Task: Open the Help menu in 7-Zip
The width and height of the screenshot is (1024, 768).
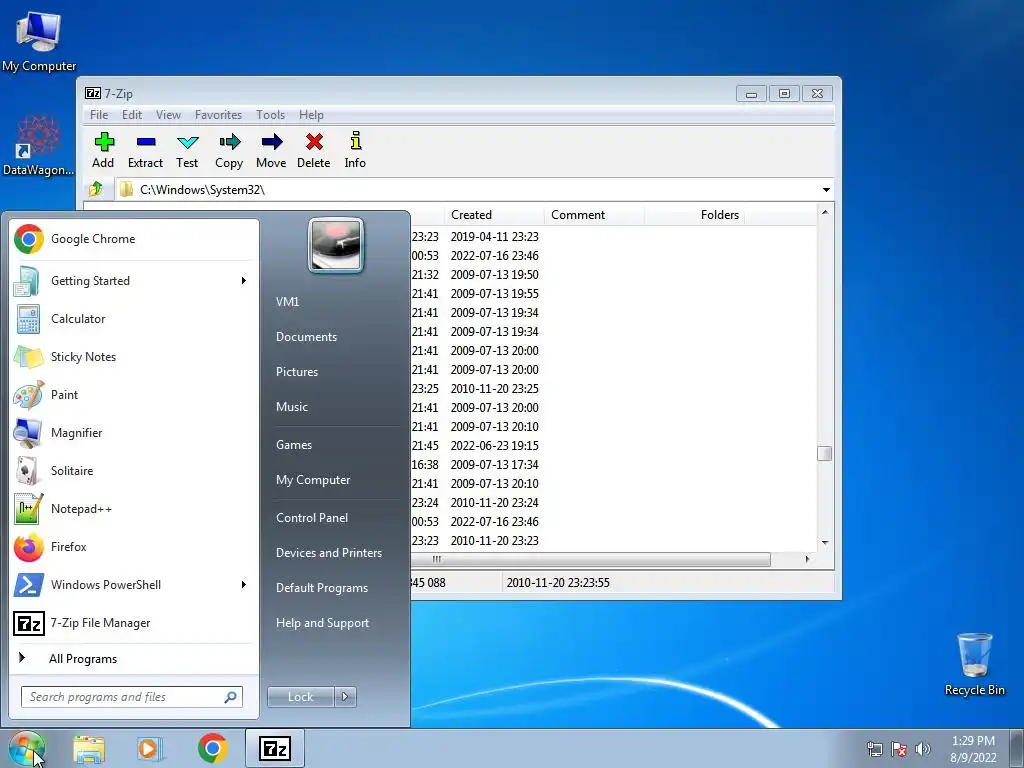Action: coord(312,115)
